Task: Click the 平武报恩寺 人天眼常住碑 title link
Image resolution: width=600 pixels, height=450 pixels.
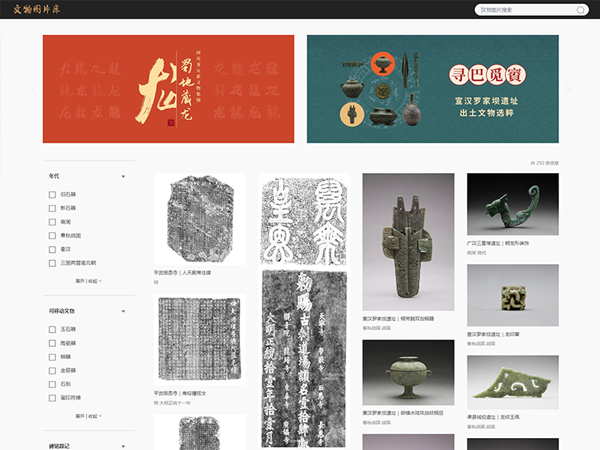Action: pyautogui.click(x=182, y=272)
